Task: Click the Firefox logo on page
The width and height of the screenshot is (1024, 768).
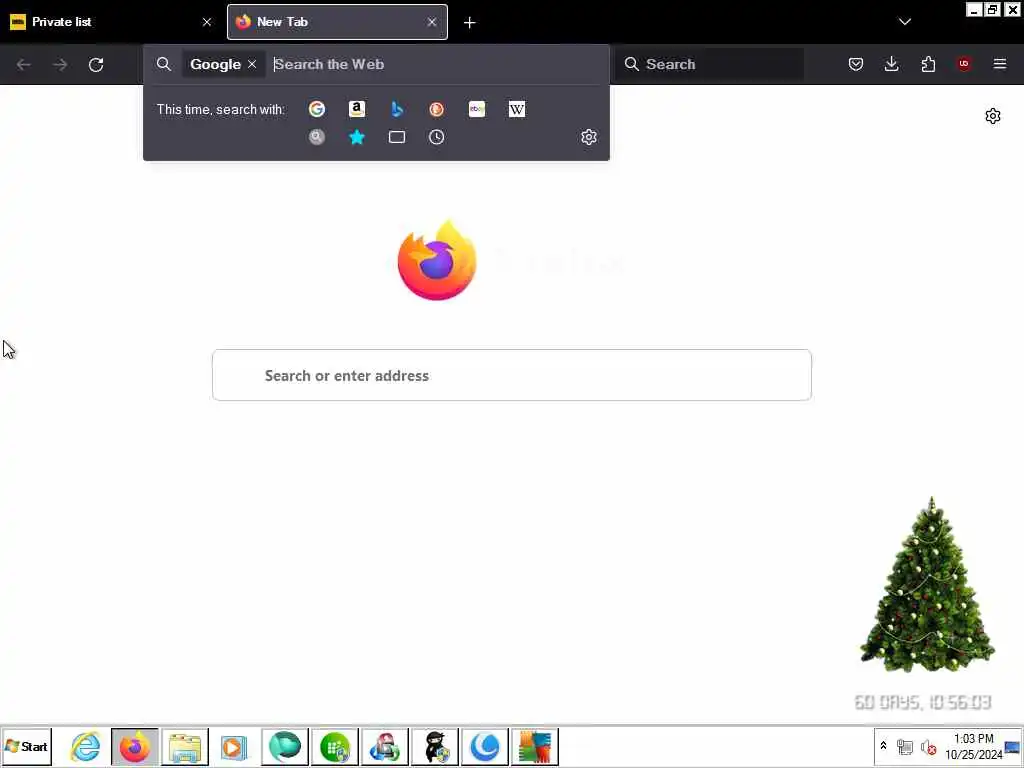Action: pyautogui.click(x=437, y=261)
